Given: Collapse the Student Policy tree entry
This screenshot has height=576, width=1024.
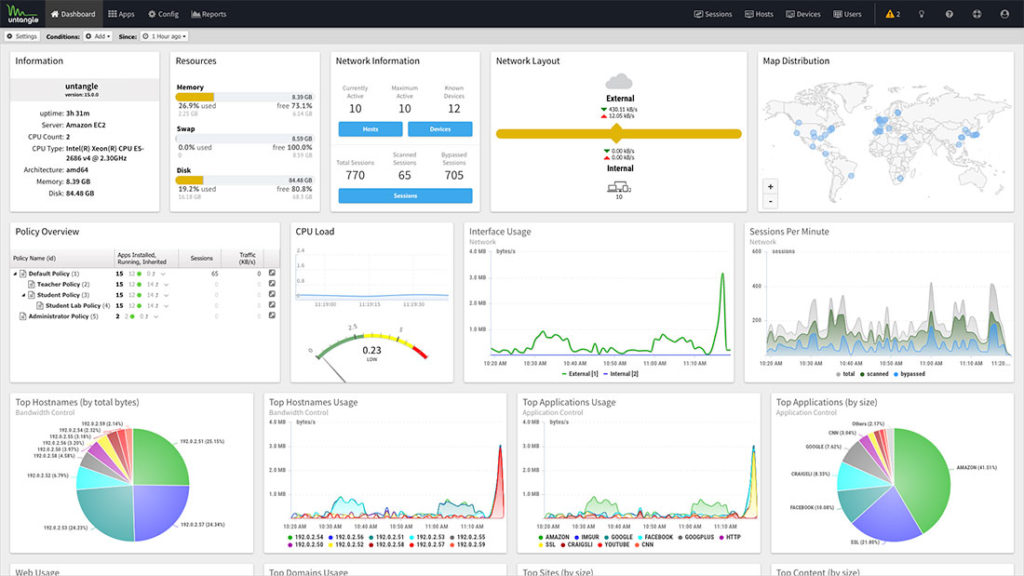Looking at the screenshot, I should pyautogui.click(x=24, y=295).
